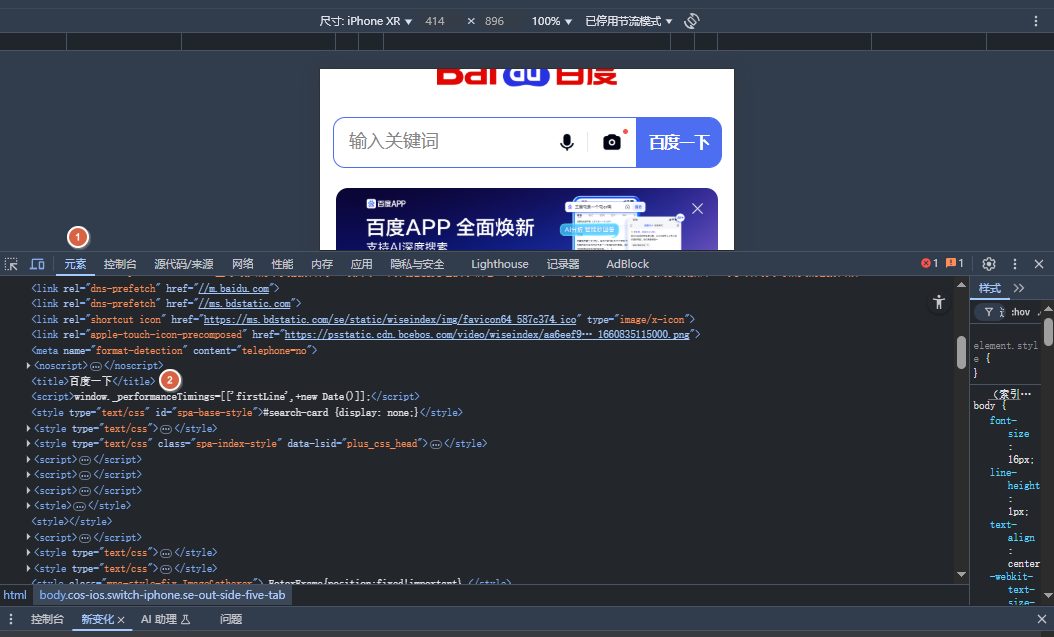Click the styles filter funnel icon
1054x637 pixels.
point(989,312)
